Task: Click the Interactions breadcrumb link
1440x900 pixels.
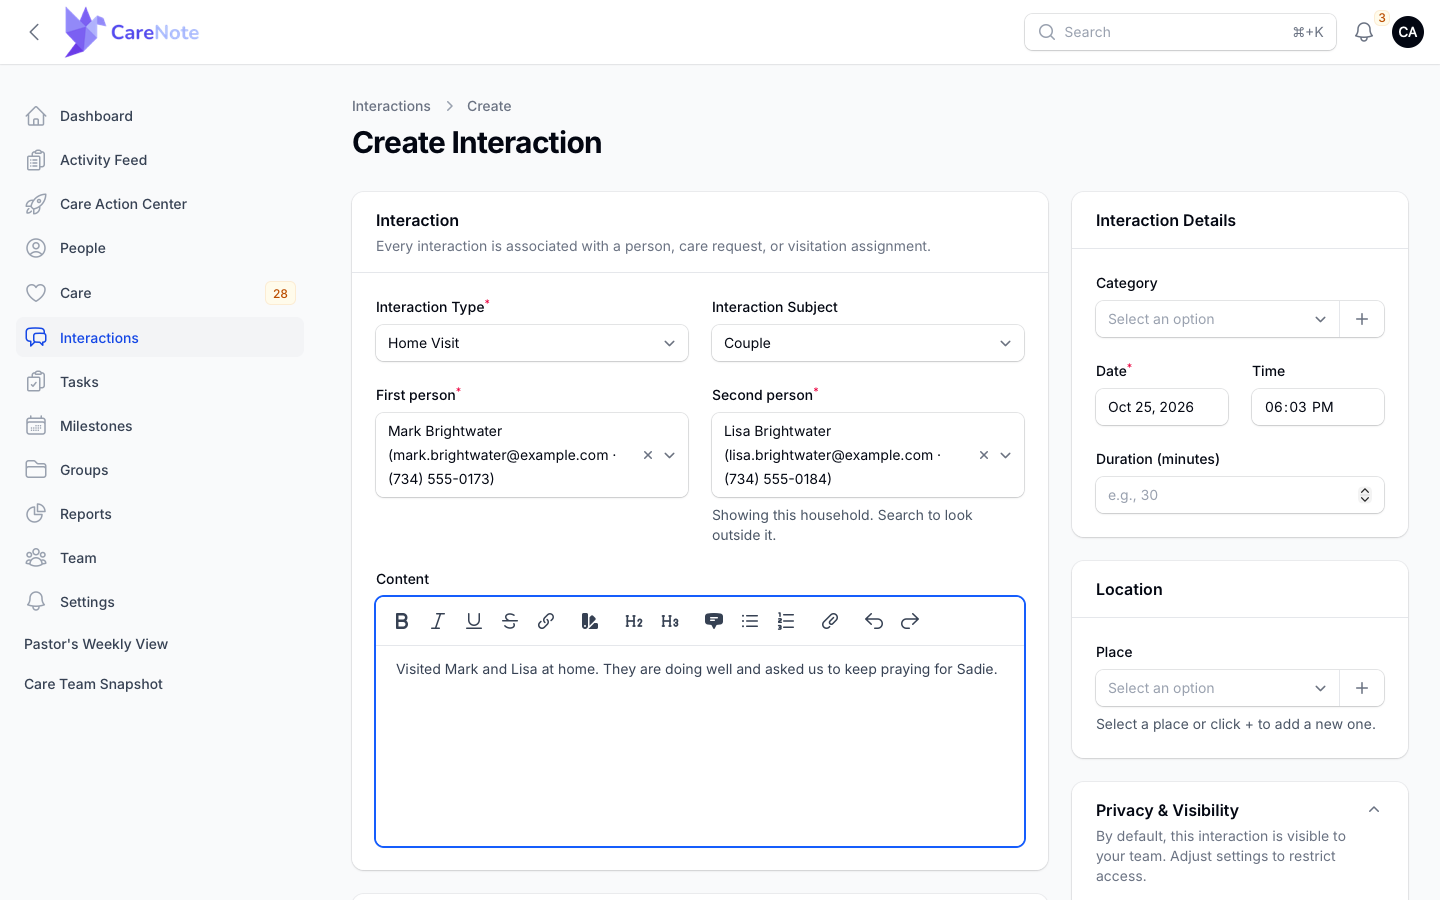Action: pyautogui.click(x=391, y=106)
